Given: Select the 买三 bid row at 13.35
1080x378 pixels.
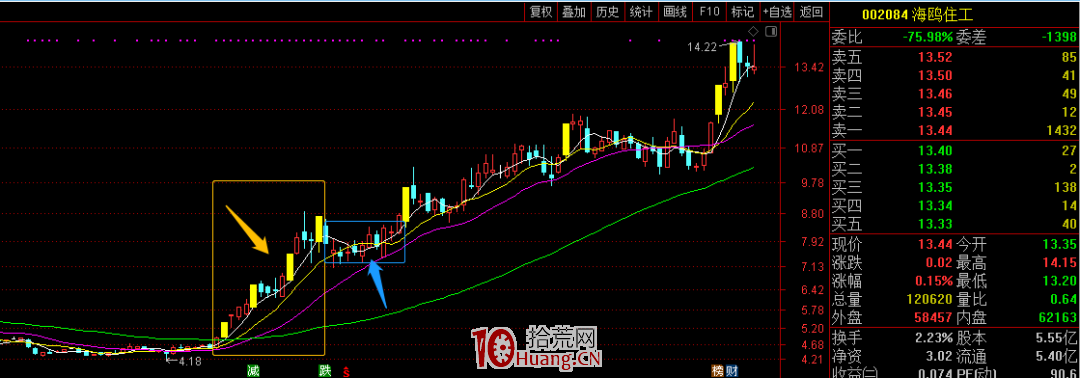Looking at the screenshot, I should tap(955, 187).
